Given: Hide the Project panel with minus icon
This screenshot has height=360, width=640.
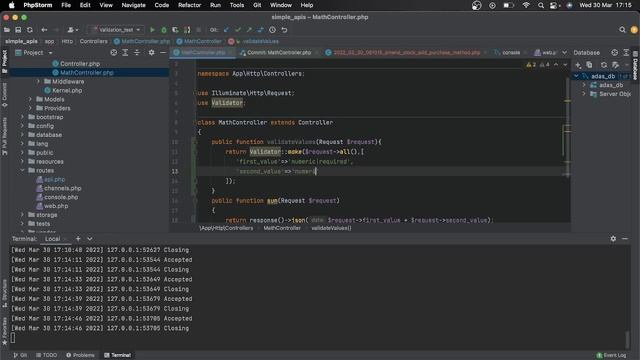Looking at the screenshot, I should coord(162,53).
